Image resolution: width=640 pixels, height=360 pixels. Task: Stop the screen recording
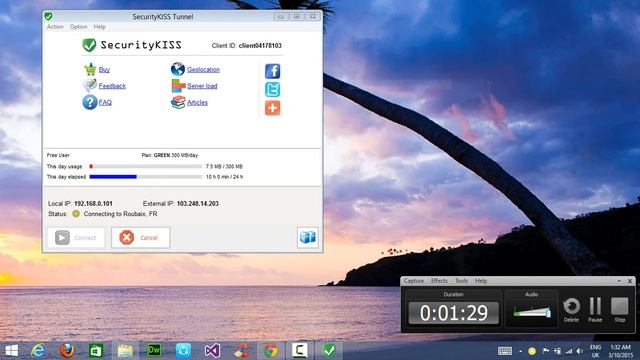pos(620,309)
